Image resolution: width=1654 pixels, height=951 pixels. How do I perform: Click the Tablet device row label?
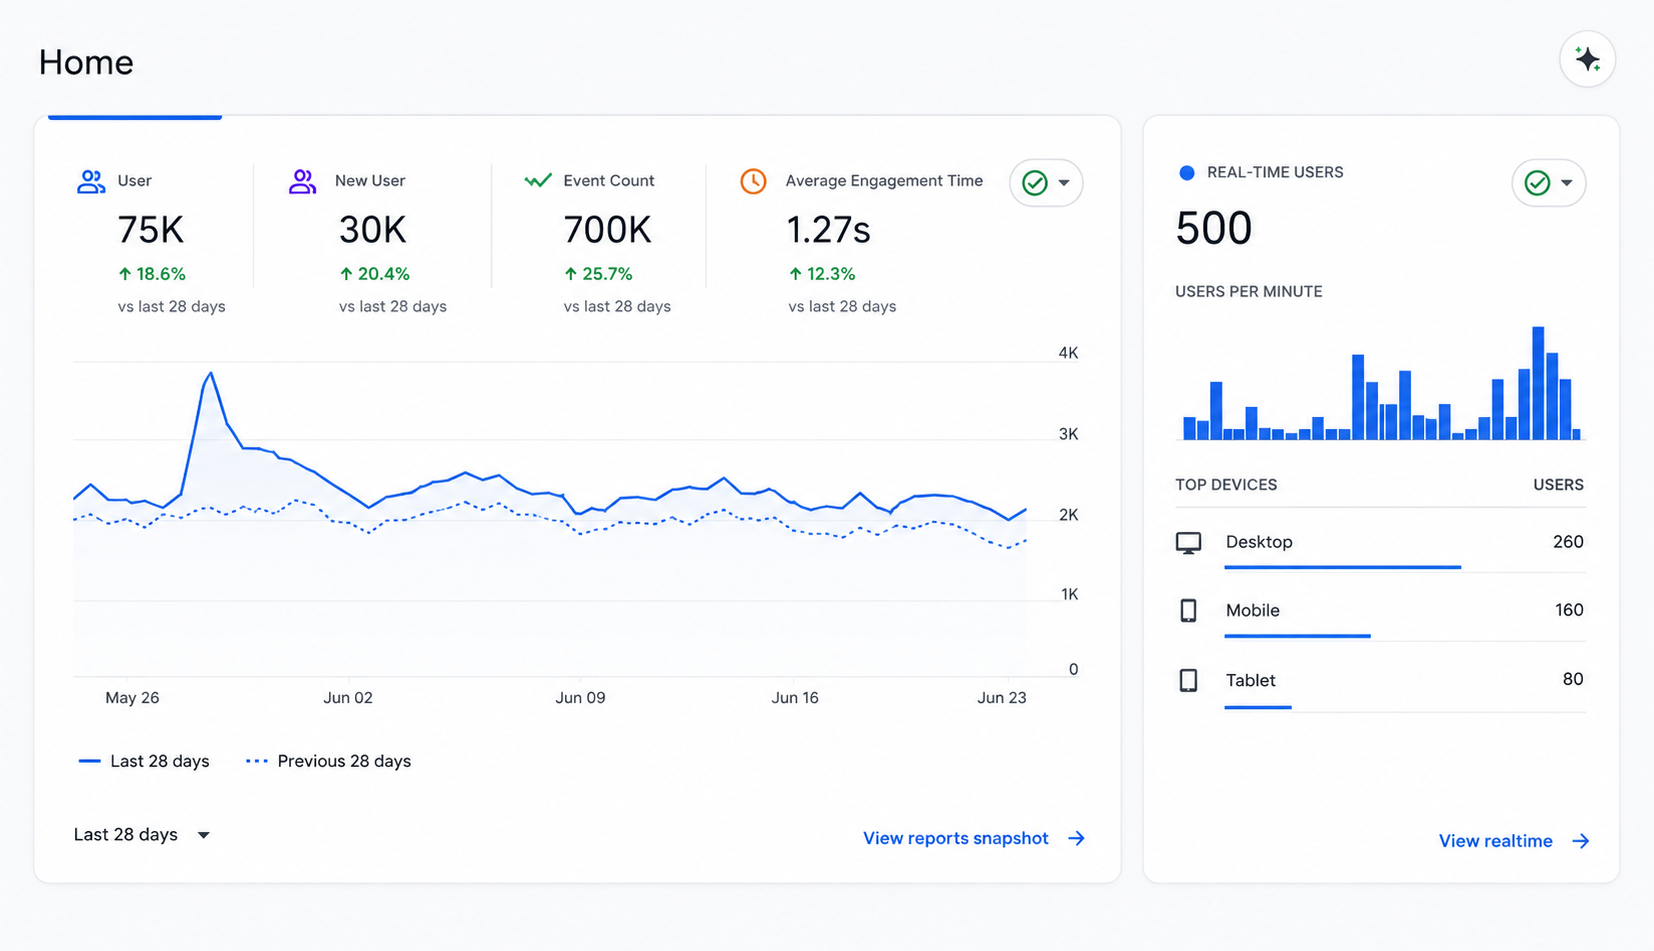pyautogui.click(x=1251, y=680)
